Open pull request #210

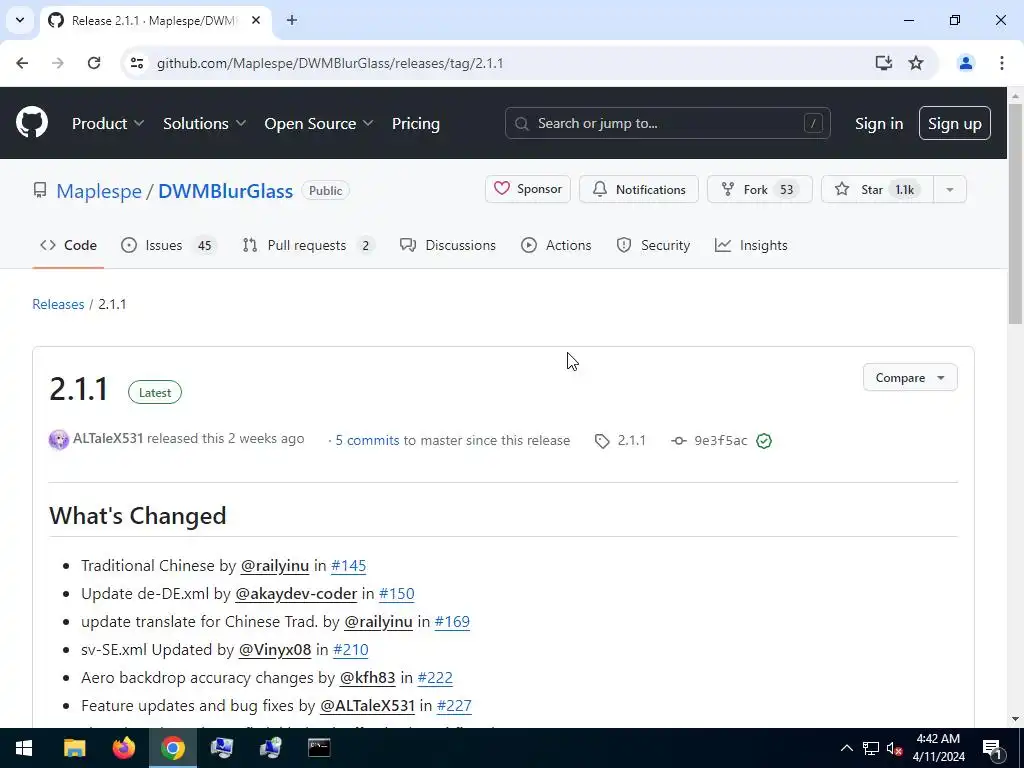point(351,649)
